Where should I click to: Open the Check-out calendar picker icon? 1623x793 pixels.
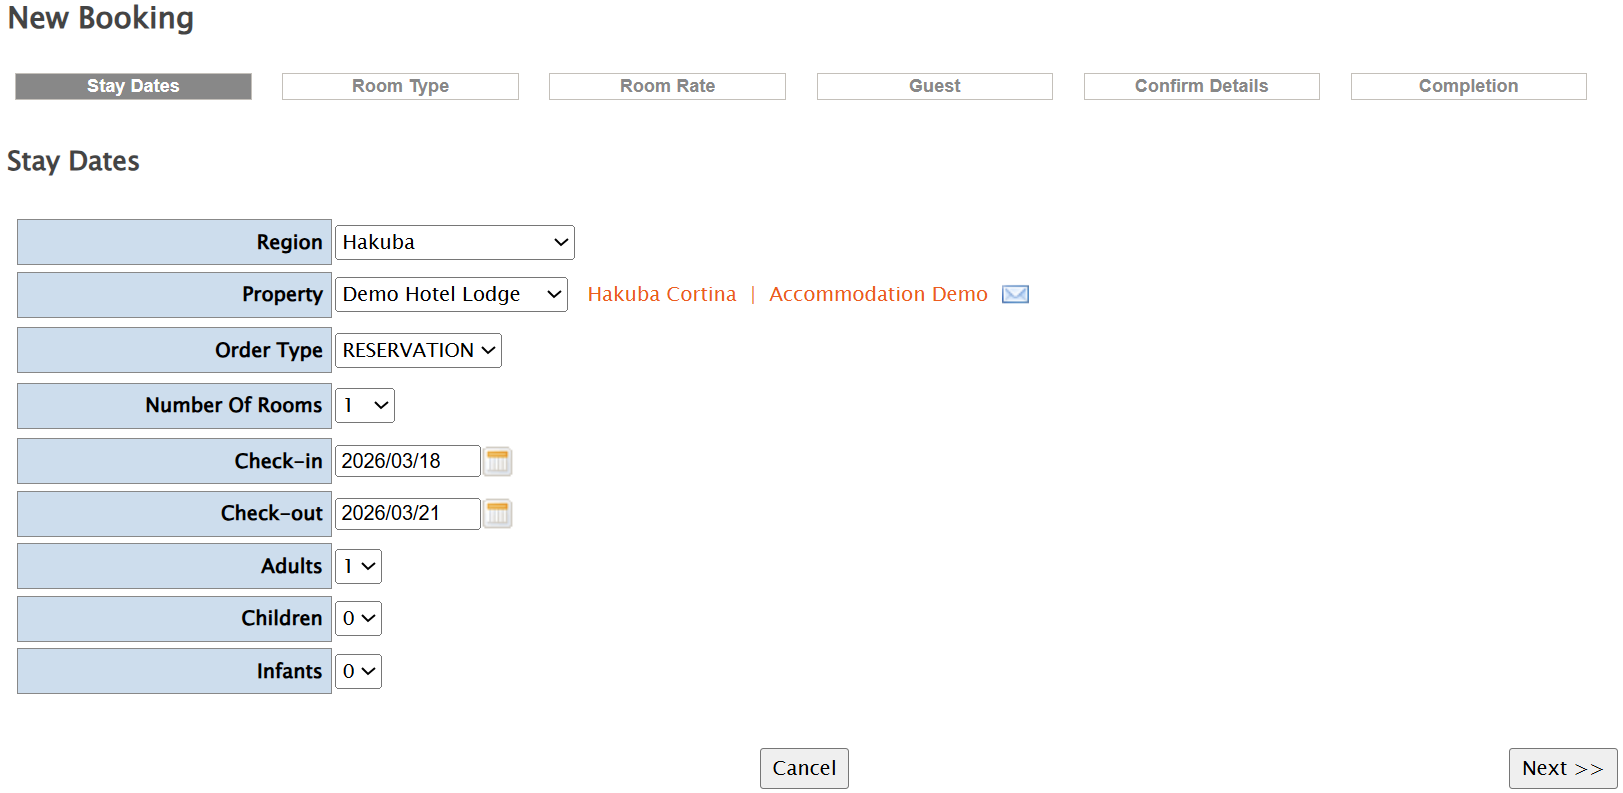coord(497,514)
